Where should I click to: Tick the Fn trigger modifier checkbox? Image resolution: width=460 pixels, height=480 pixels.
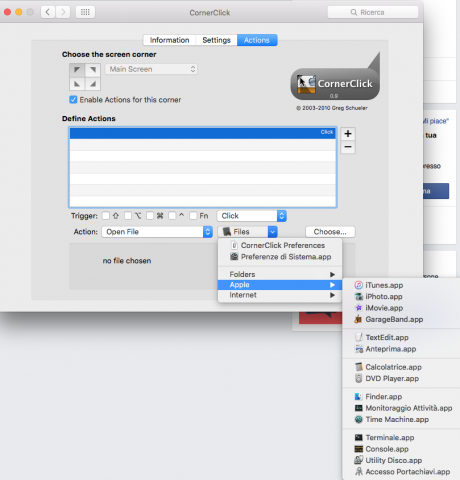[193, 216]
